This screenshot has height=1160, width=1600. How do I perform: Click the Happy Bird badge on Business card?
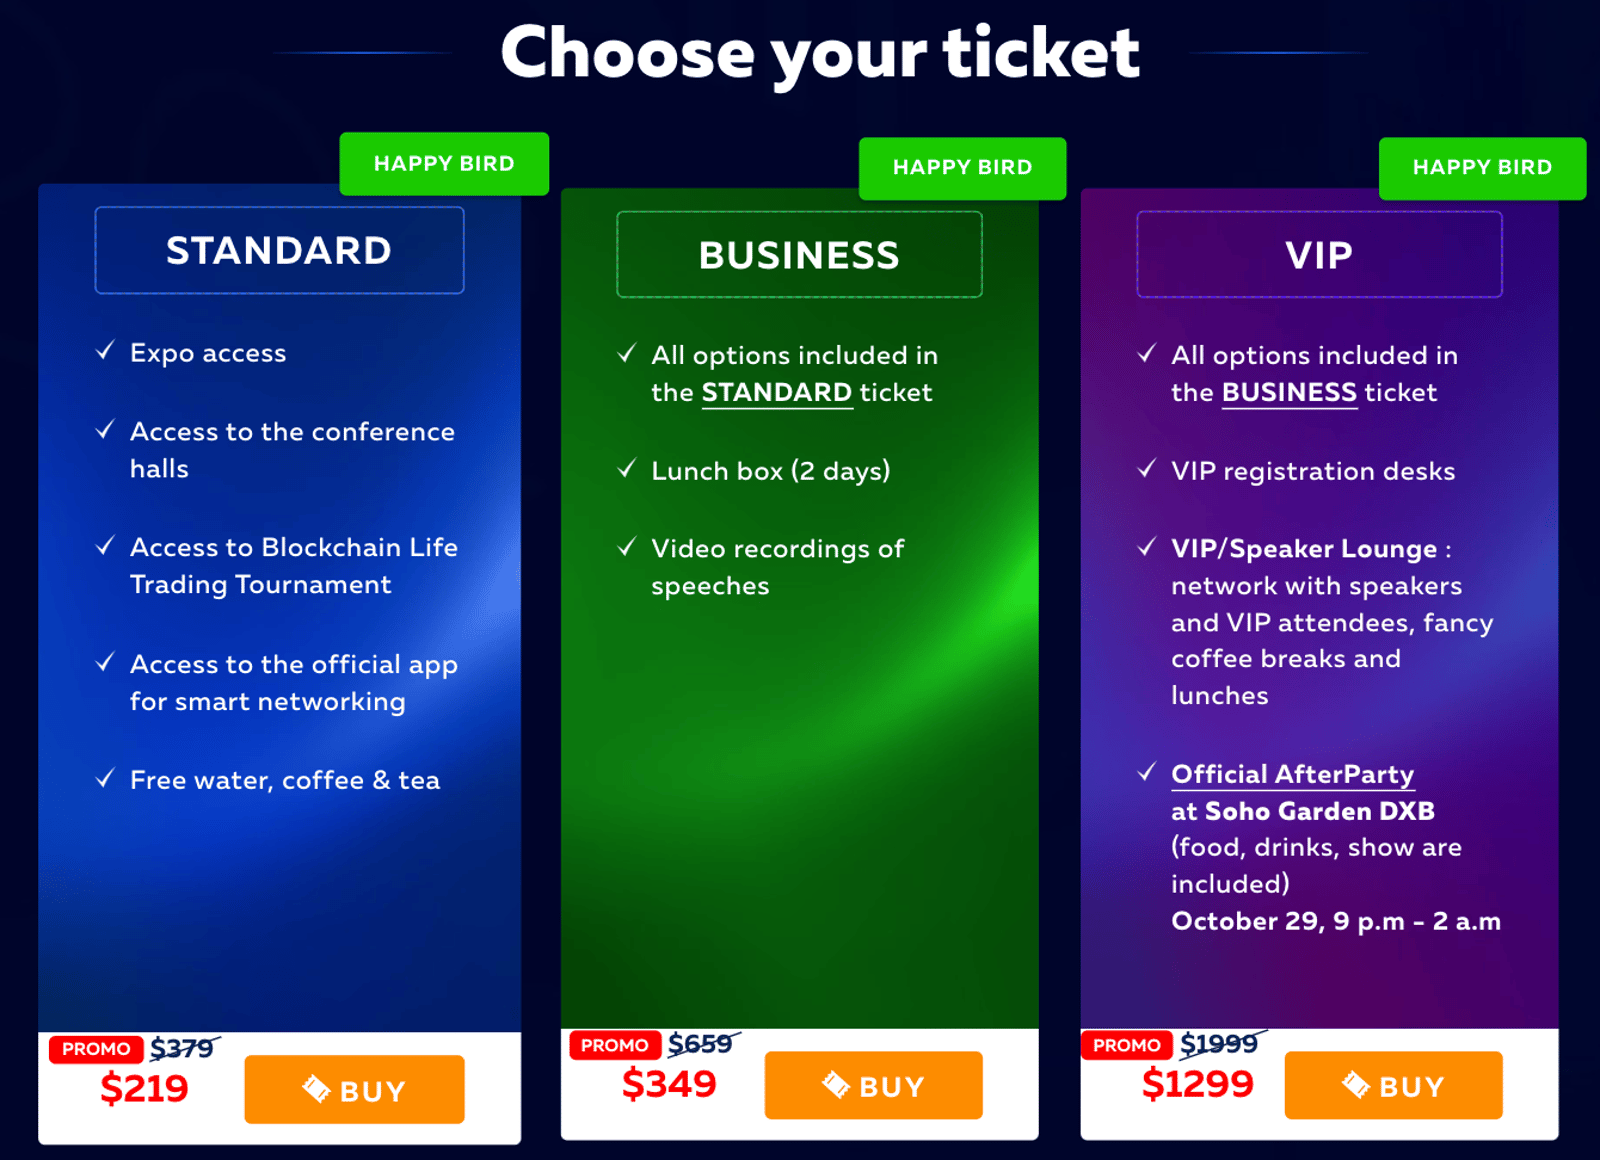[x=962, y=168]
